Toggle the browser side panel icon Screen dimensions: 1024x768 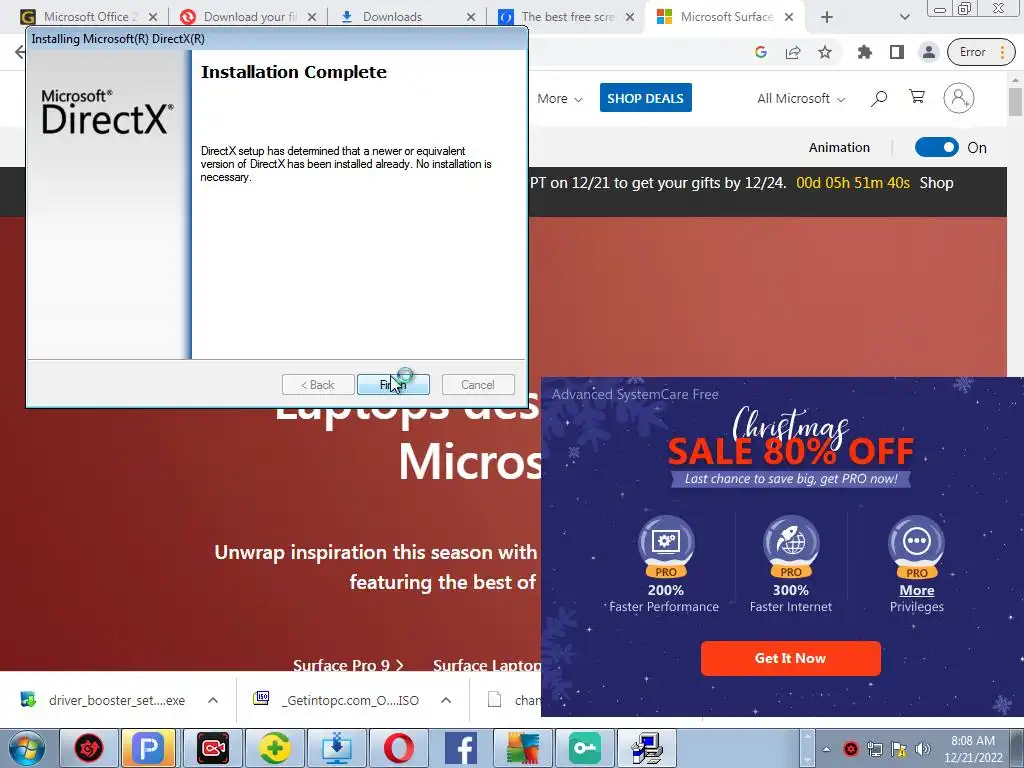pos(897,52)
